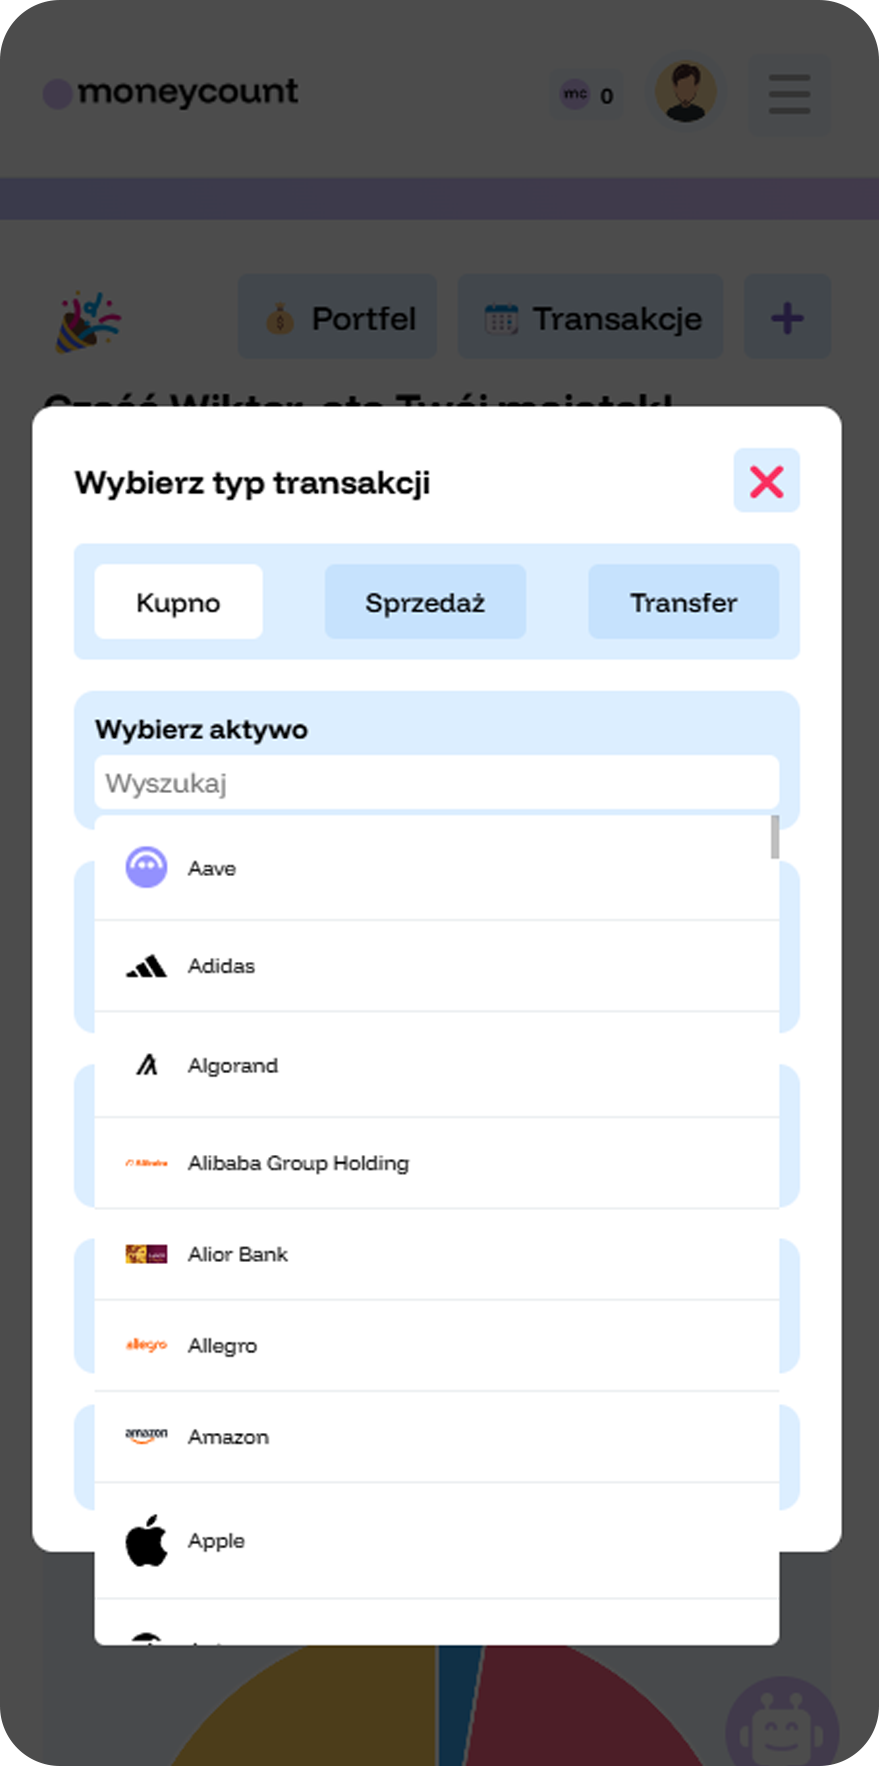Screen dimensions: 879x1766
Task: Click the user avatar profile picture
Action: 686,92
